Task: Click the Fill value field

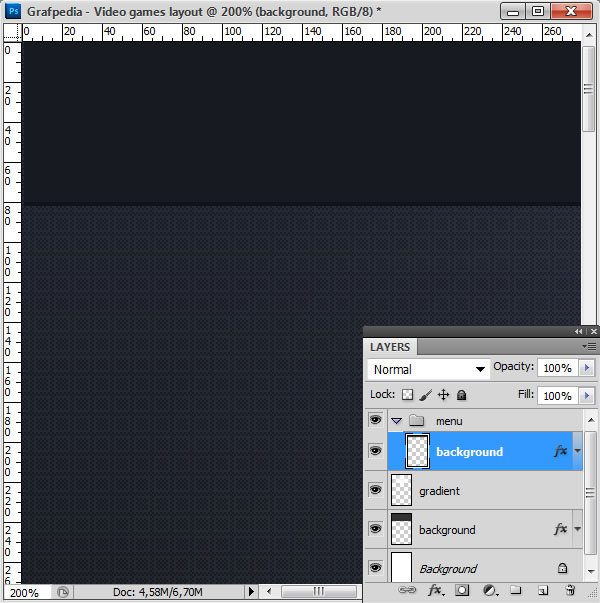Action: [558, 395]
